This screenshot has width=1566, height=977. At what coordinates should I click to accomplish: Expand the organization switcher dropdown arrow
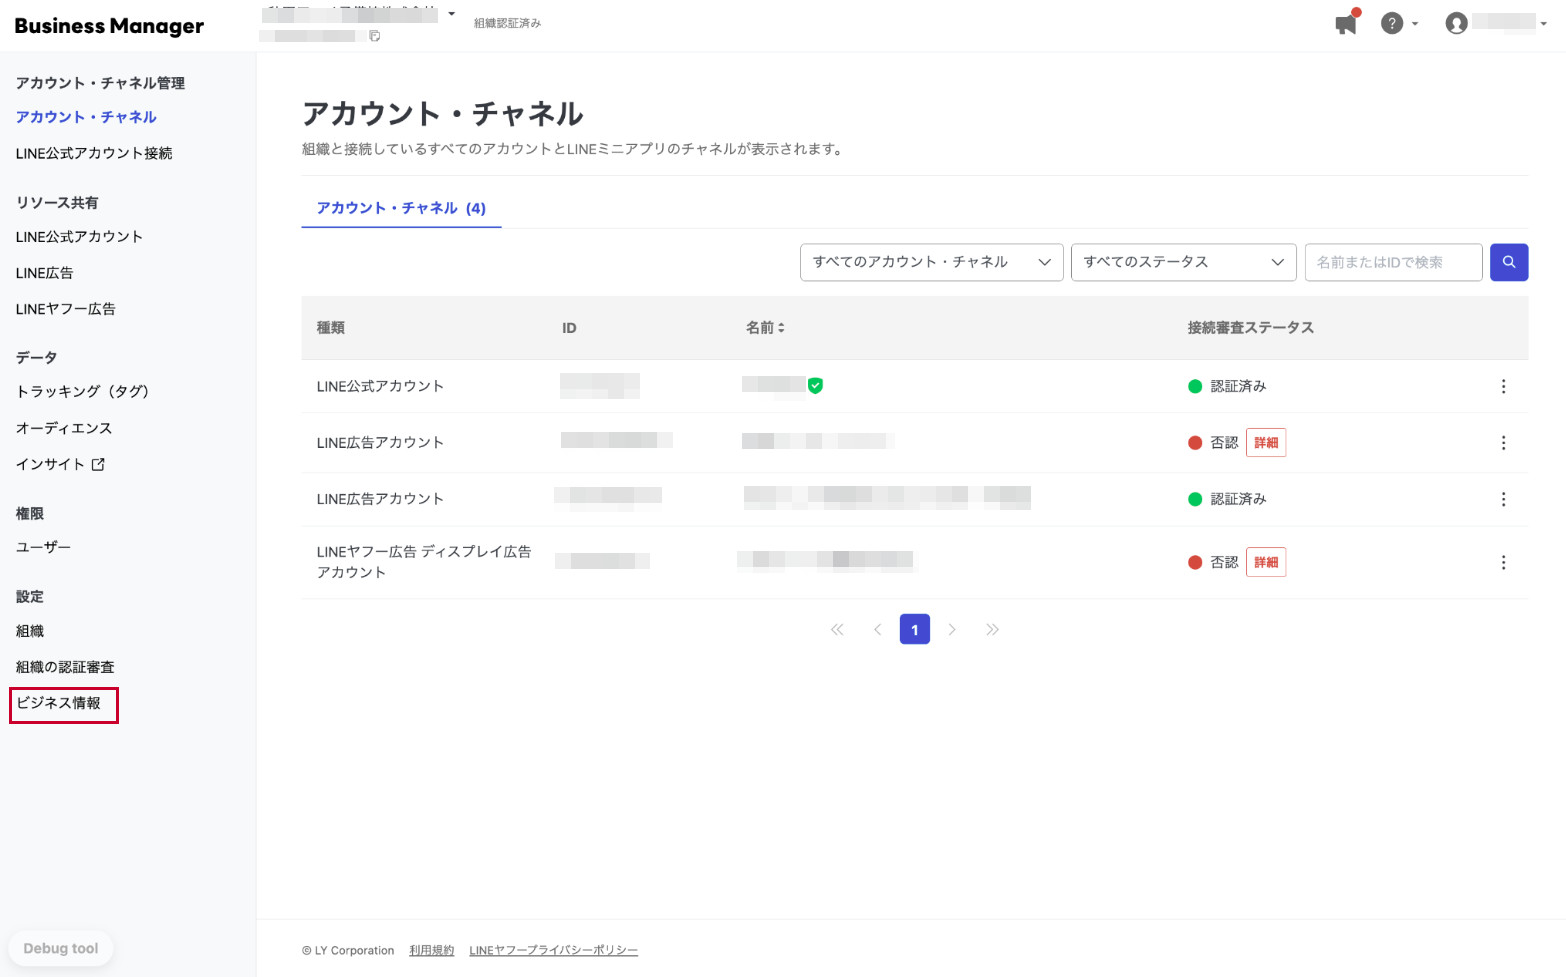click(x=451, y=14)
